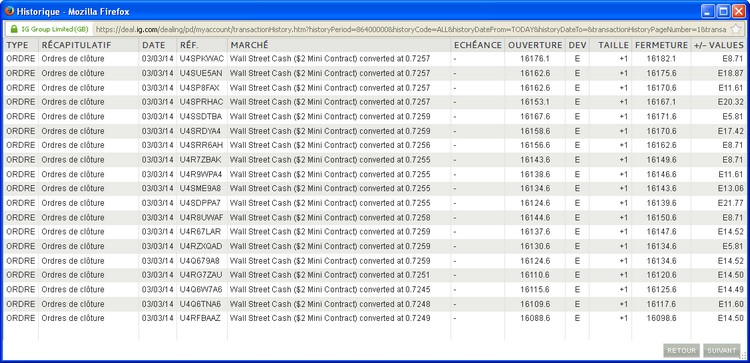Click closing price 16182.1
Viewport: 750px width, 363px height.
tap(662, 59)
